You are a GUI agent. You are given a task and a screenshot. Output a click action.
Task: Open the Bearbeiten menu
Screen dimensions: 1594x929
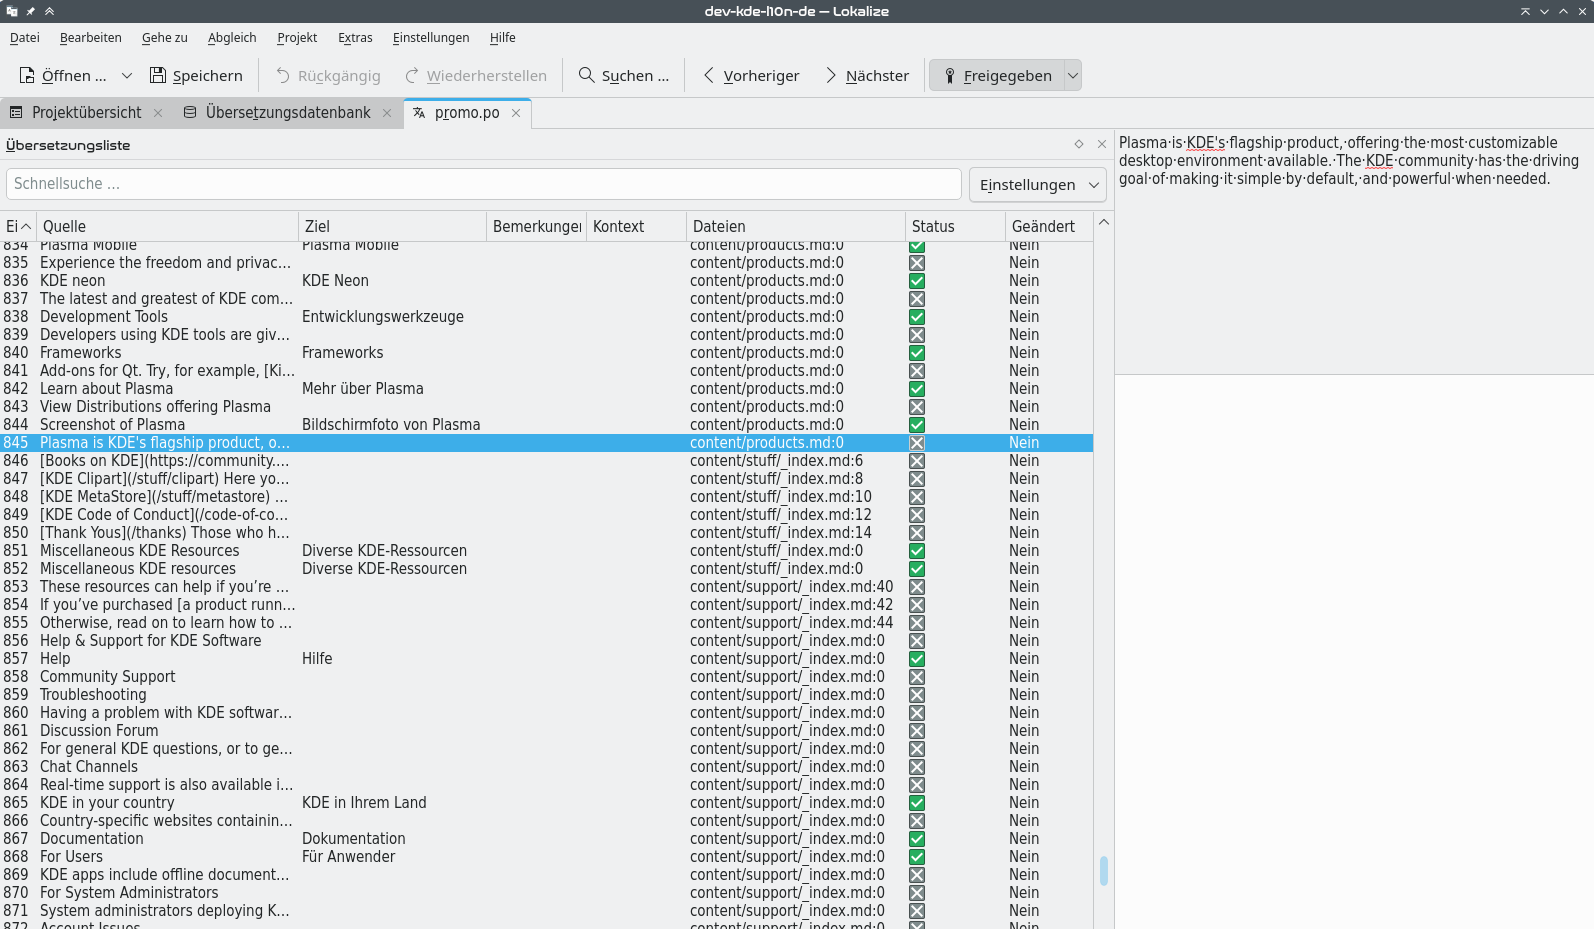(91, 37)
